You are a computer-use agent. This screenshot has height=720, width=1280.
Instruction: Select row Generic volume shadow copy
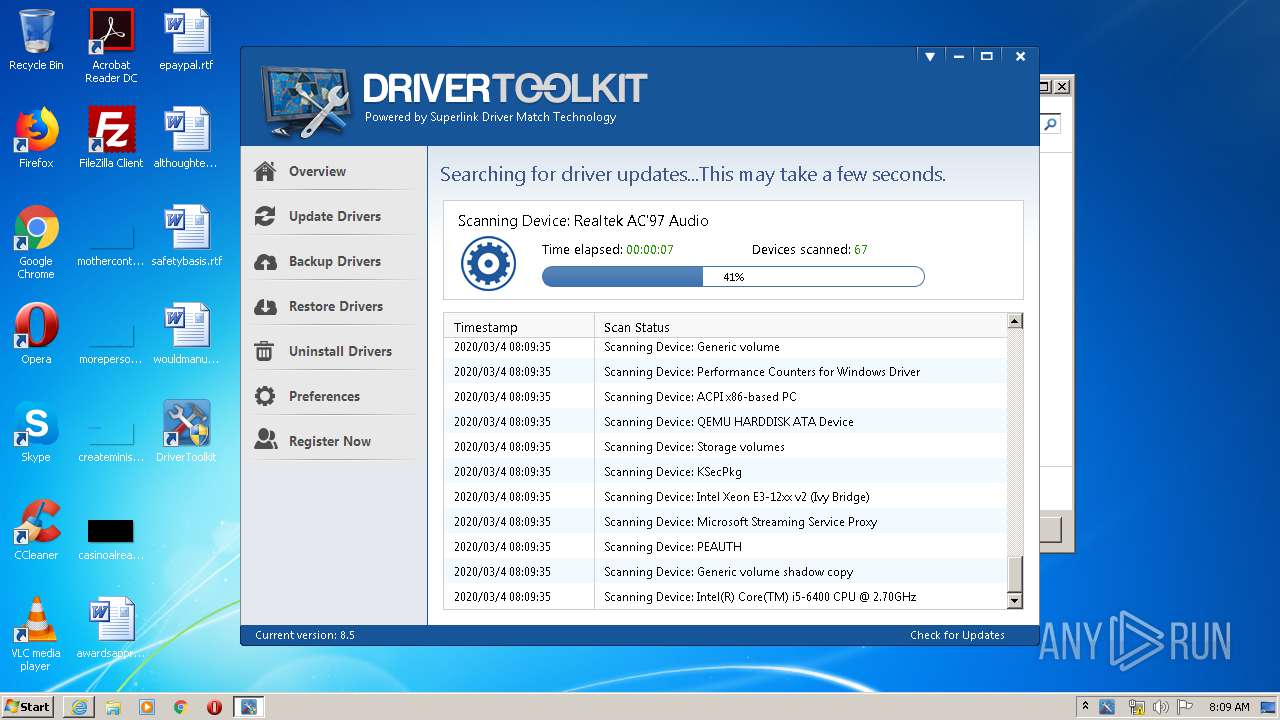(726, 572)
